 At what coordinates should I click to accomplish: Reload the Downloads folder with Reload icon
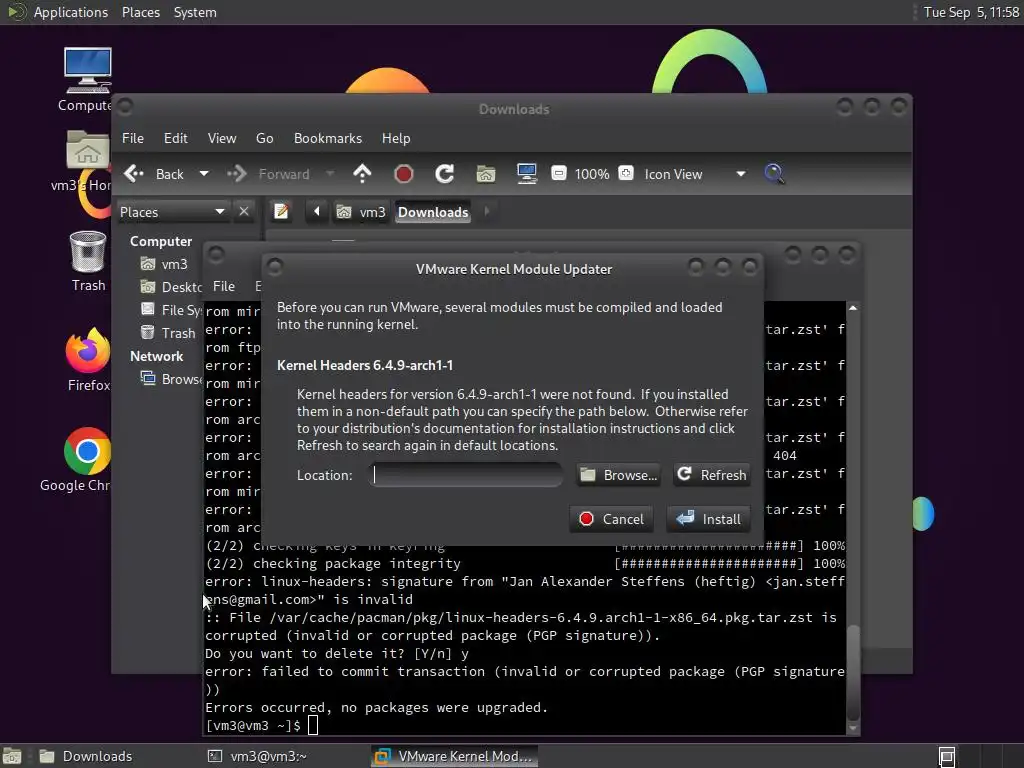pyautogui.click(x=445, y=174)
